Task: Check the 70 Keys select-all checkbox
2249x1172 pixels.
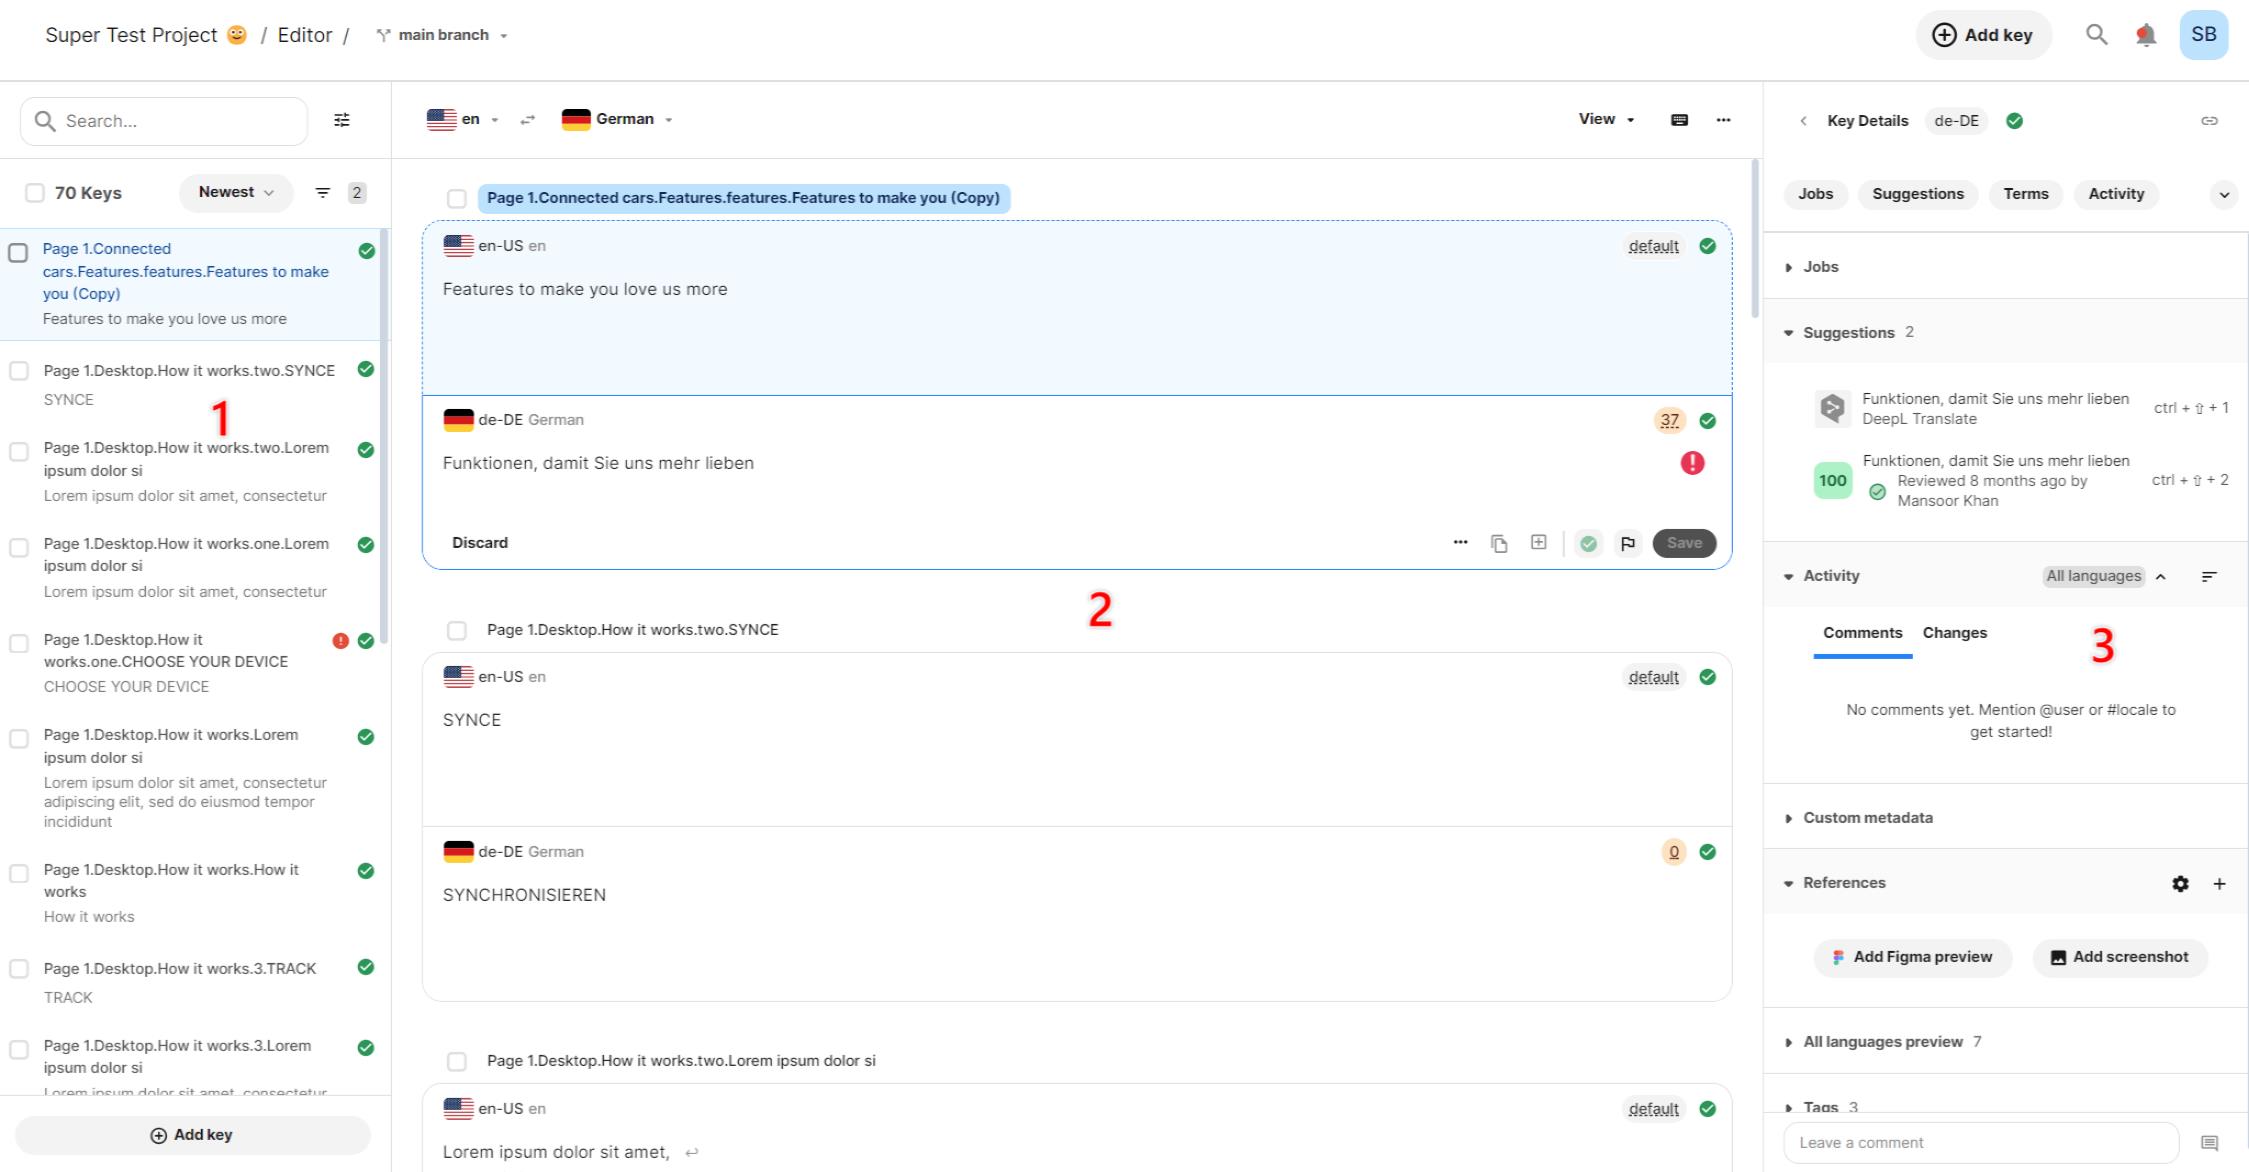Action: (35, 193)
